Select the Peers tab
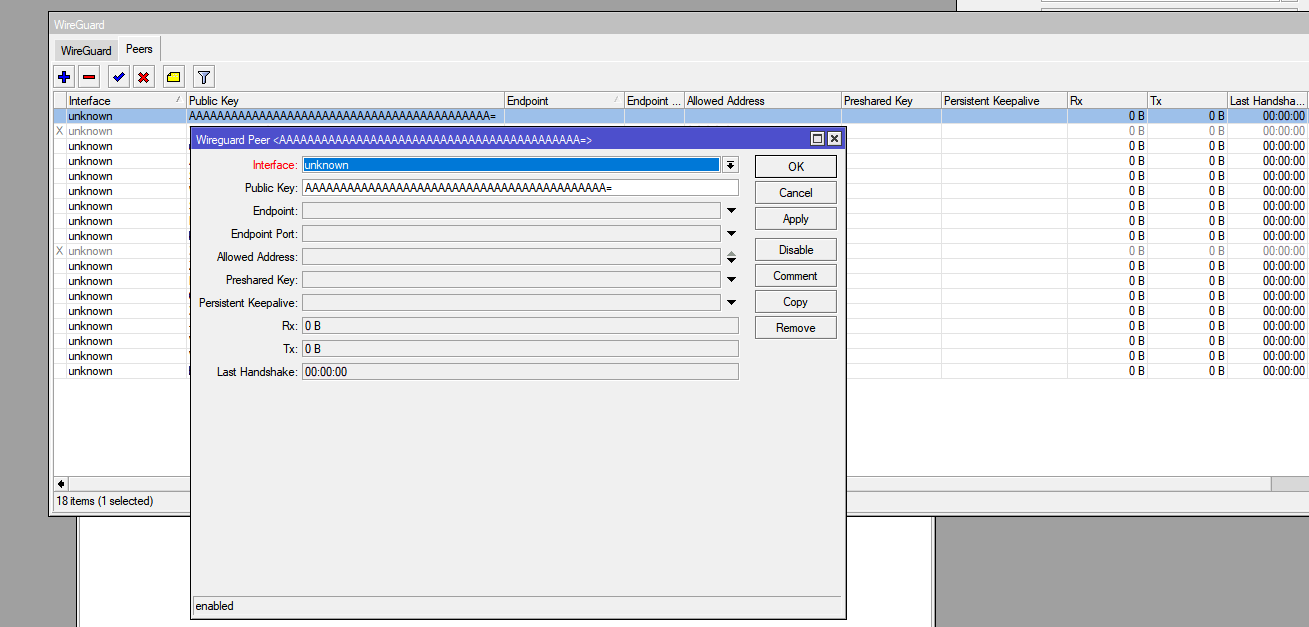This screenshot has height=627, width=1309. (139, 49)
